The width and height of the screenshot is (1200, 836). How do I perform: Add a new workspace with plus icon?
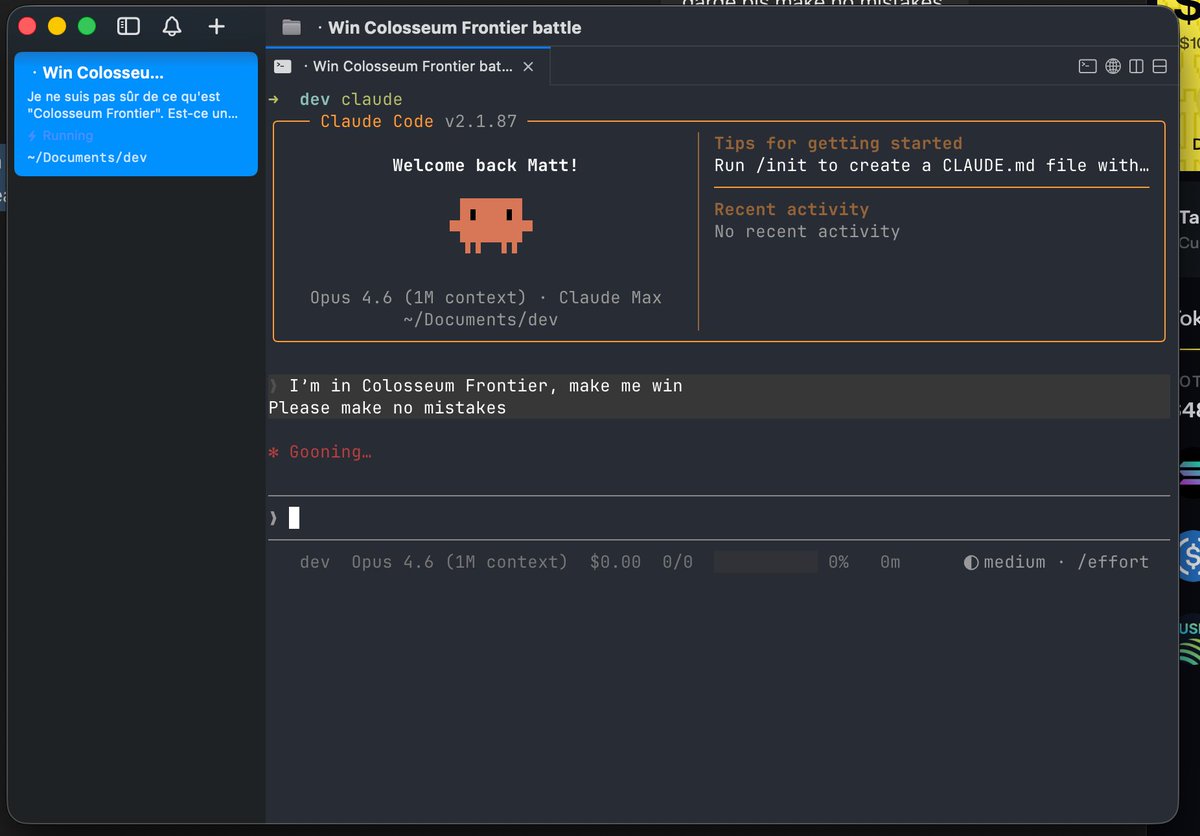[x=216, y=27]
